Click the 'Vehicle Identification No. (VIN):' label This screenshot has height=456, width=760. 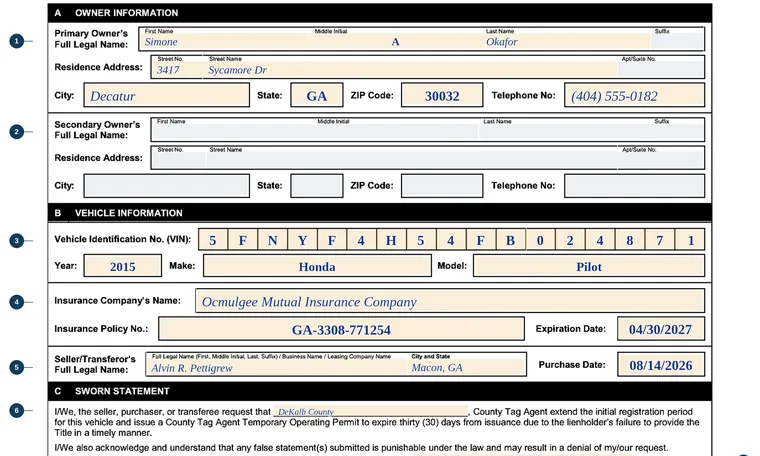[x=123, y=239]
